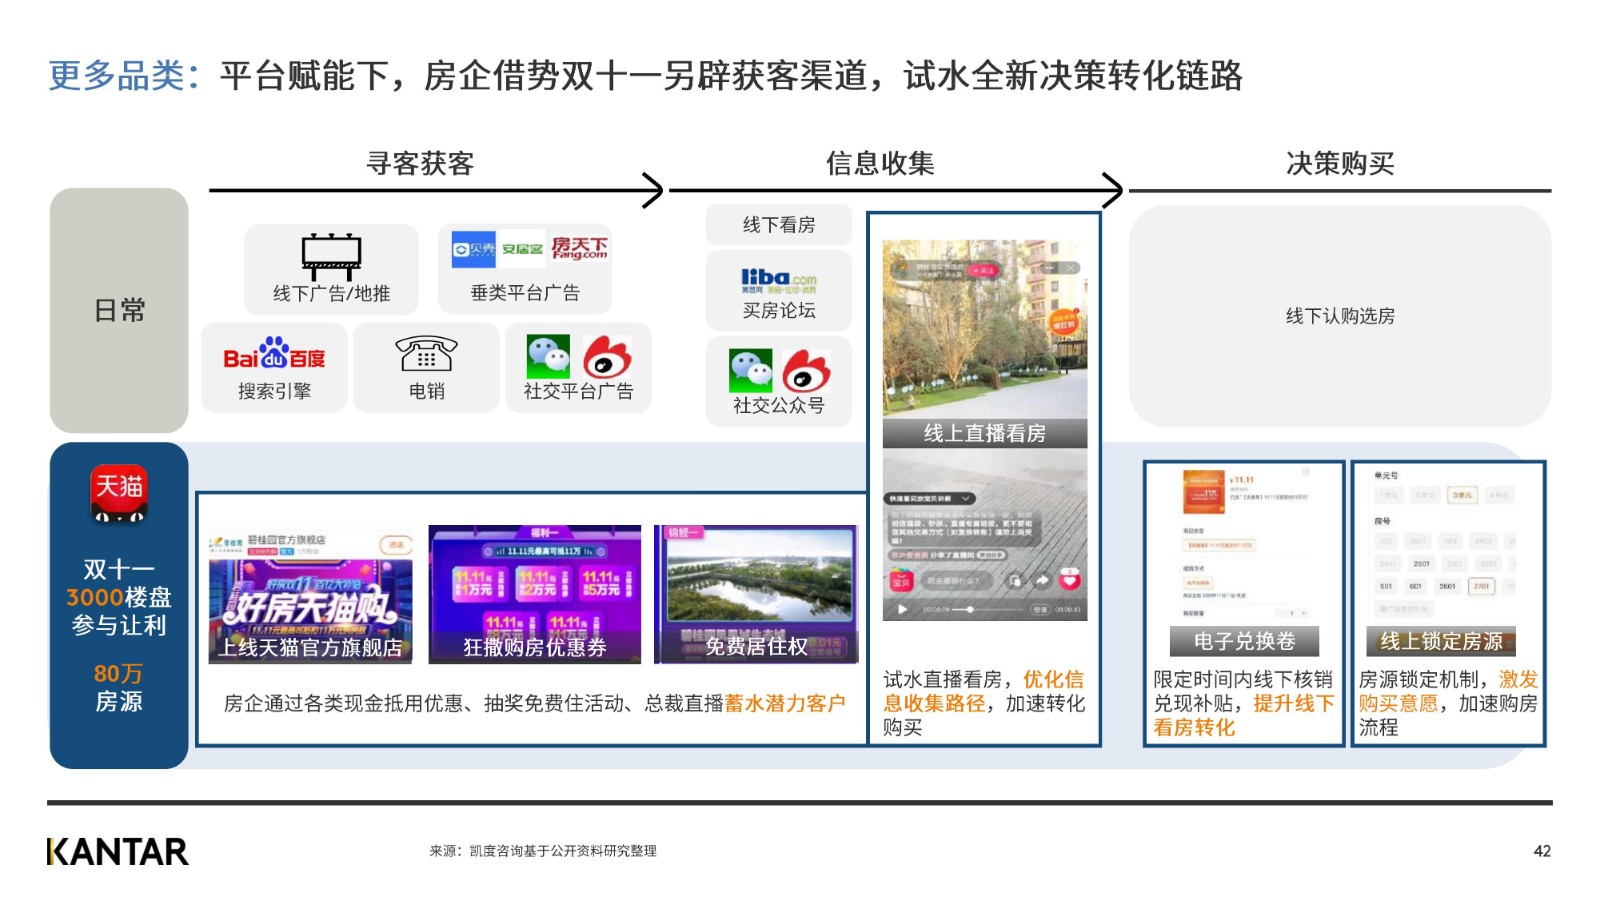The width and height of the screenshot is (1600, 899).
Task: Click the billboard icon above 线下广告/地推
Action: pos(331,257)
